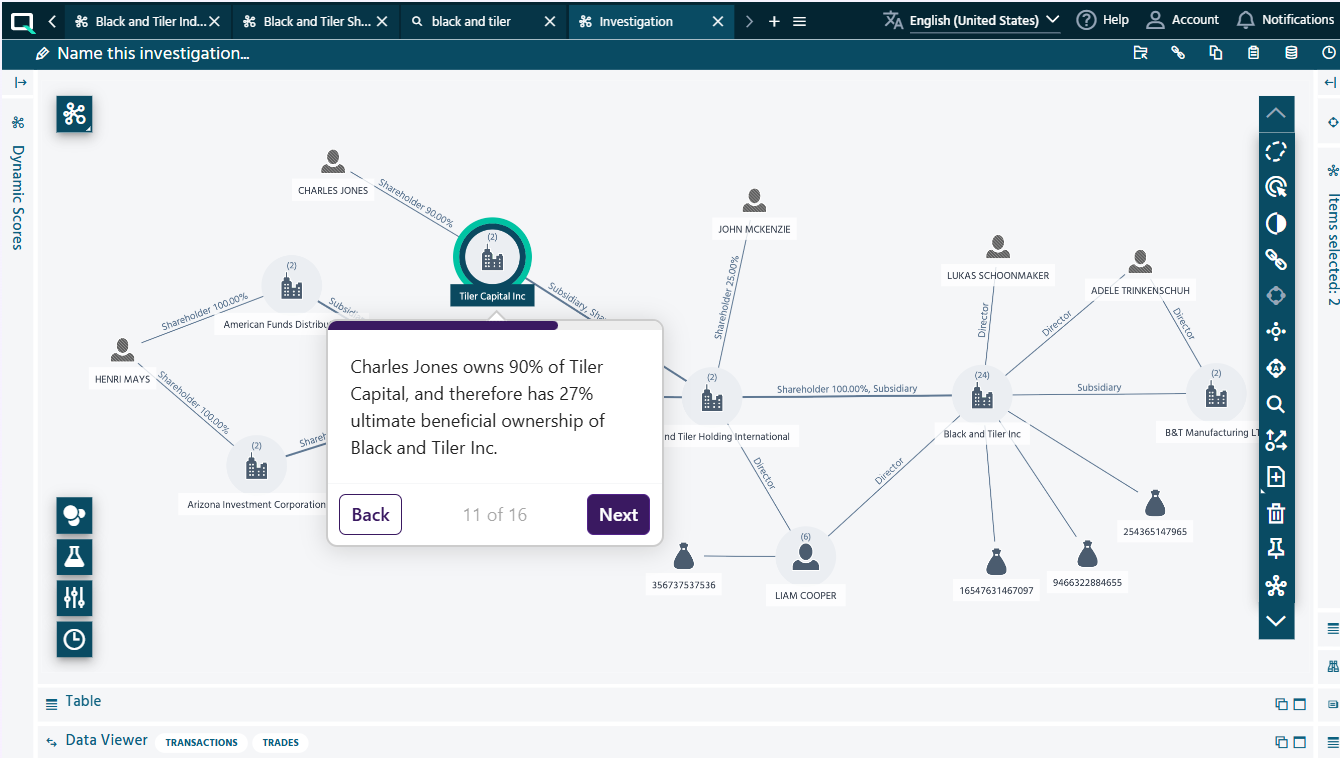Select the lasso selection tool
Viewport: 1340px width, 758px height.
pos(1276,152)
